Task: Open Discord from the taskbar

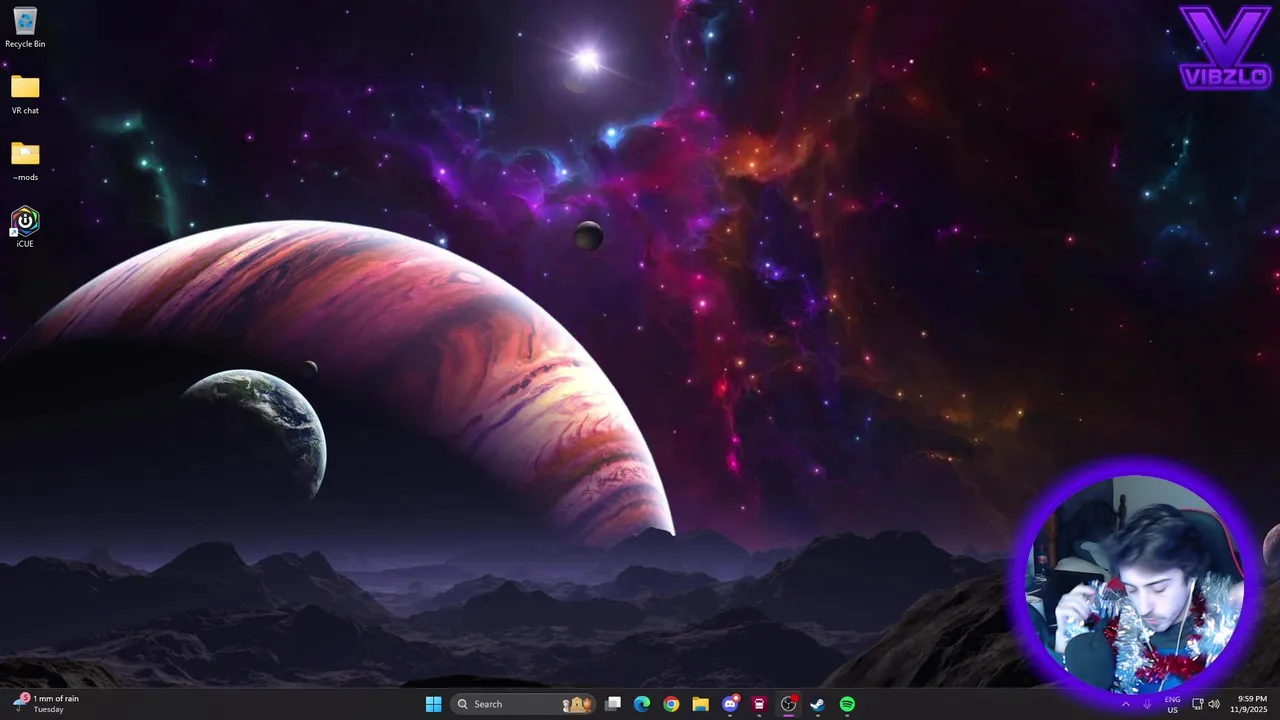Action: coord(730,704)
